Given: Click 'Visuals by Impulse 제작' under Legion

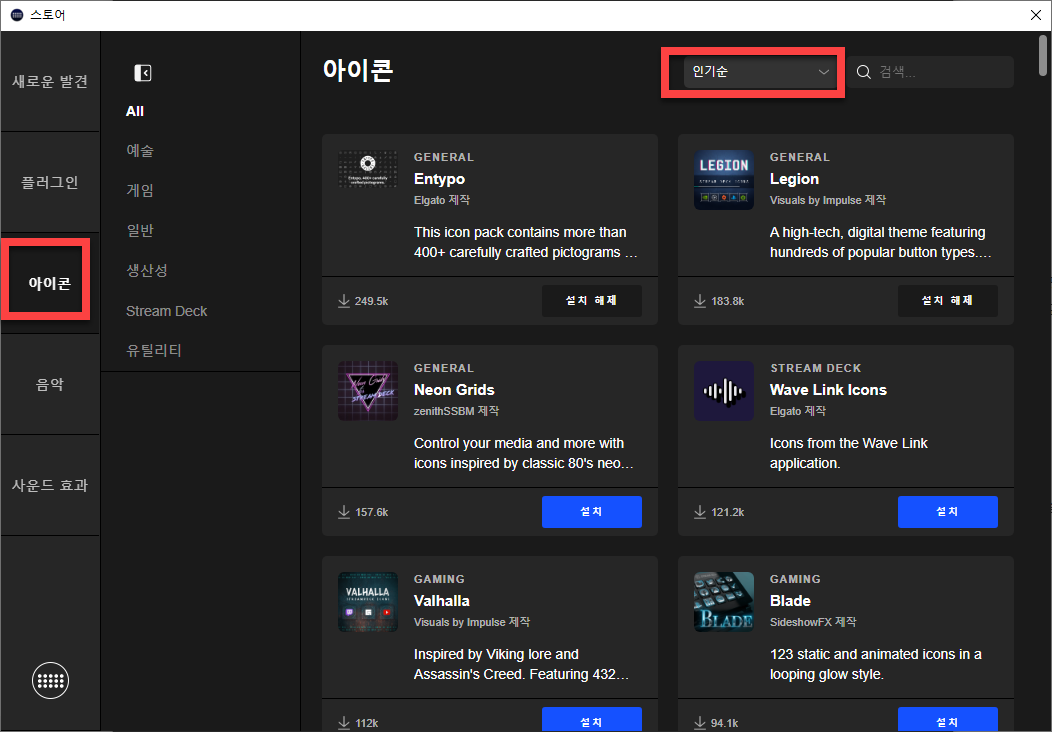Looking at the screenshot, I should click(x=828, y=200).
